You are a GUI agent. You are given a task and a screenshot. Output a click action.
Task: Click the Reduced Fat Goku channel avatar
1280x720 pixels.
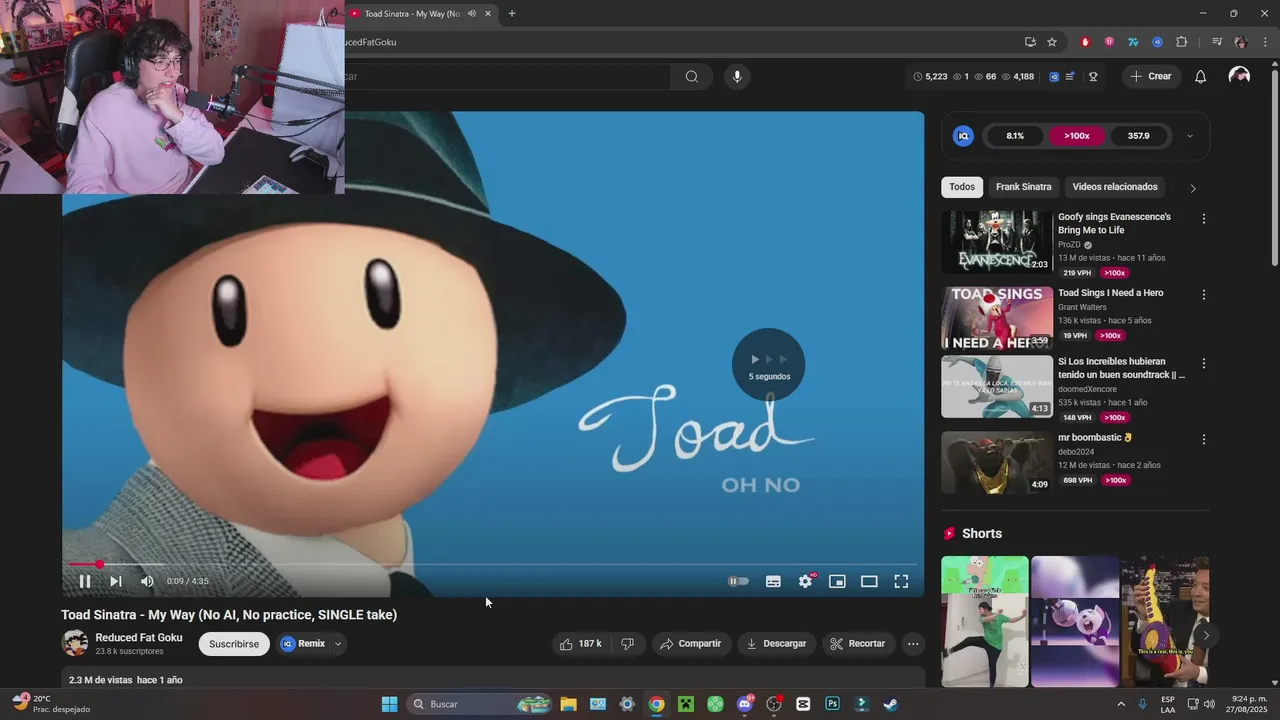[x=75, y=643]
